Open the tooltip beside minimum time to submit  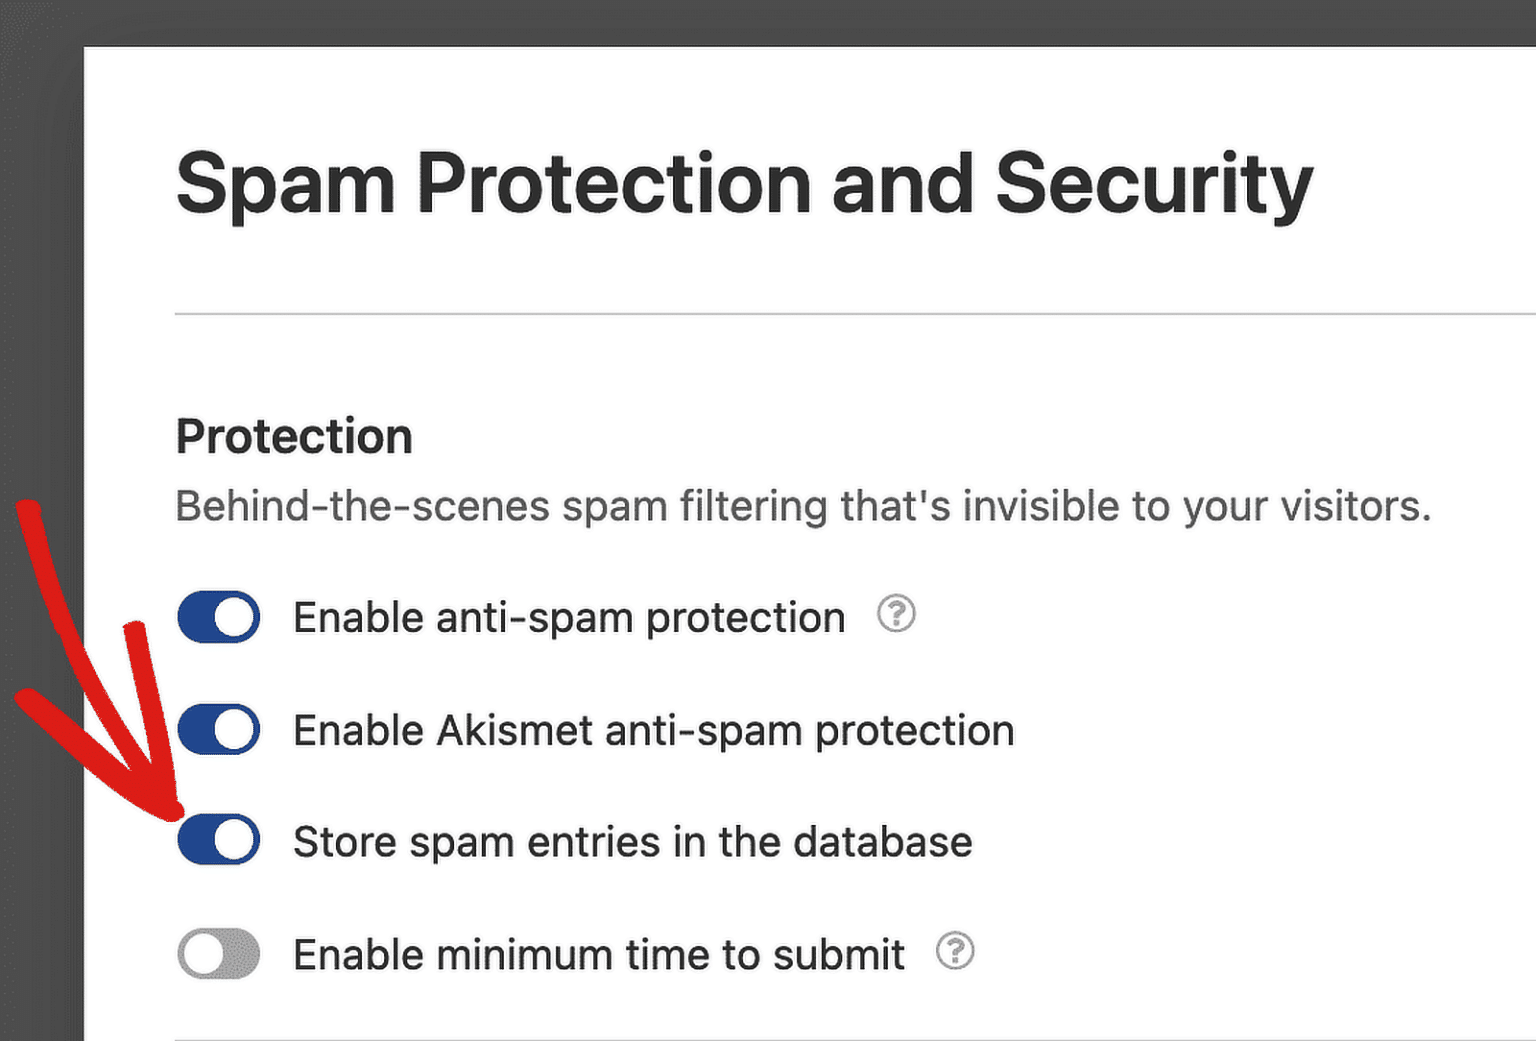point(954,953)
